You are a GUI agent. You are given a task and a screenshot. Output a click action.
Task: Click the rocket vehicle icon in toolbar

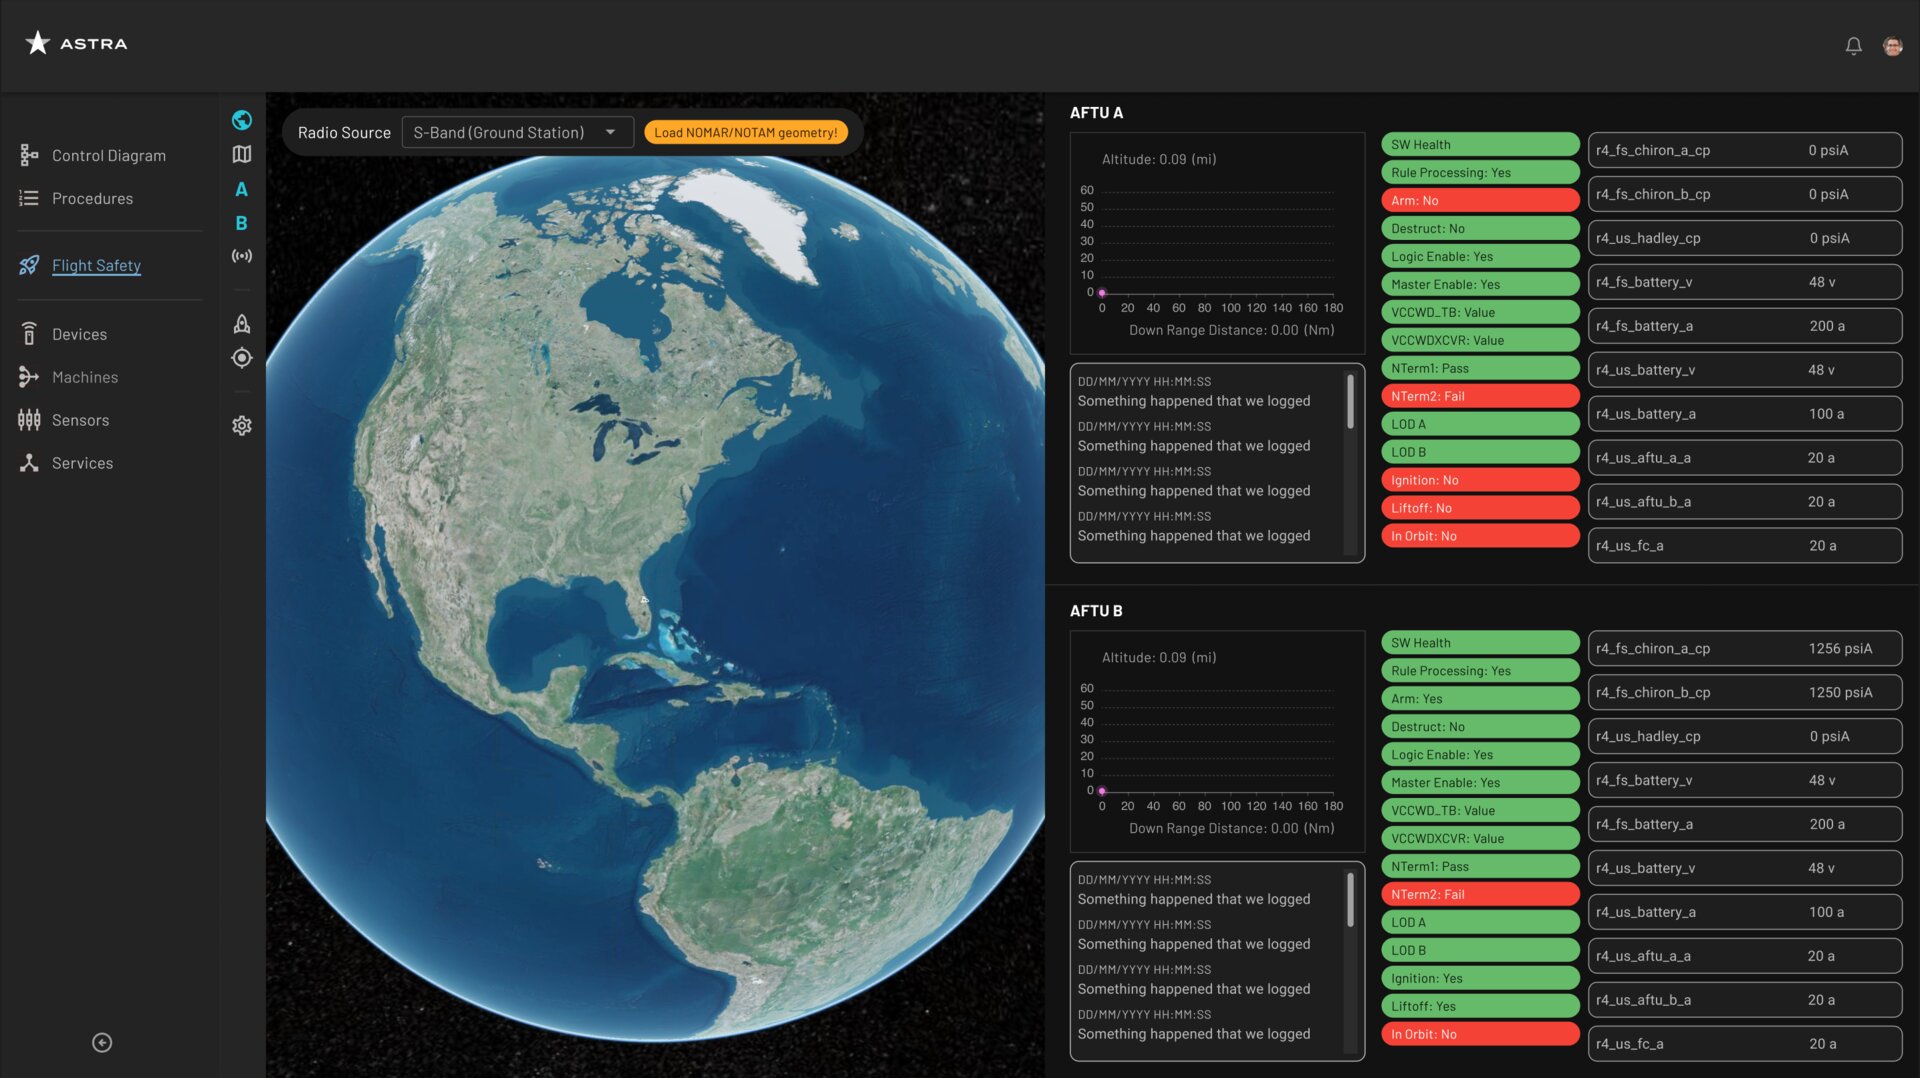241,323
